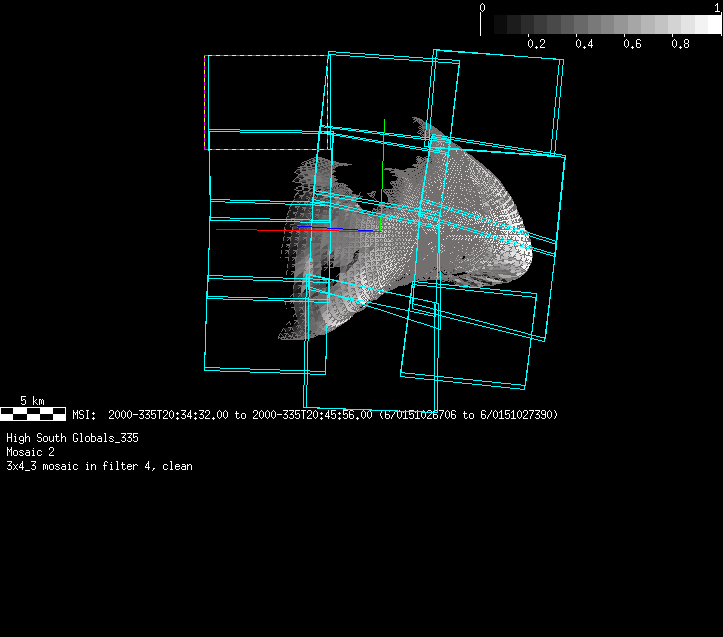723x637 pixels.
Task: Click the short blue axis line
Action: click(355, 230)
